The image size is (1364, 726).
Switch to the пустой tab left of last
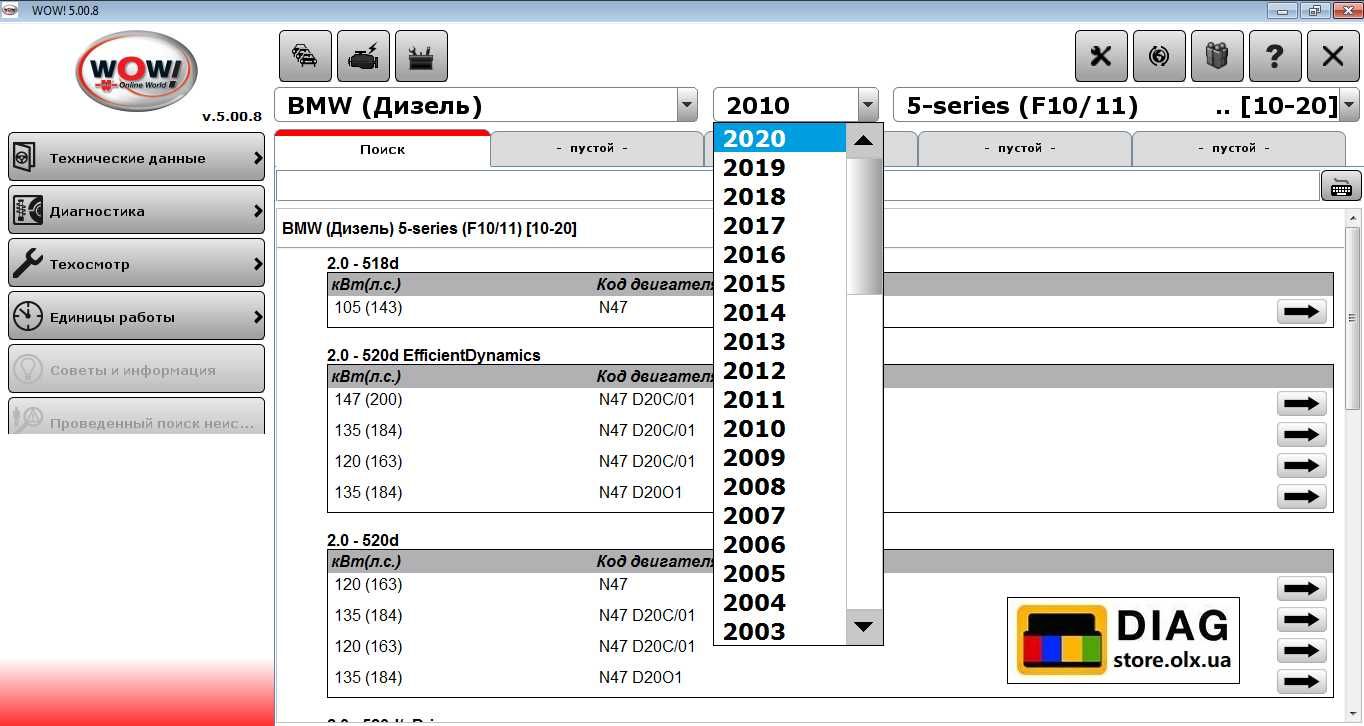[1024, 148]
